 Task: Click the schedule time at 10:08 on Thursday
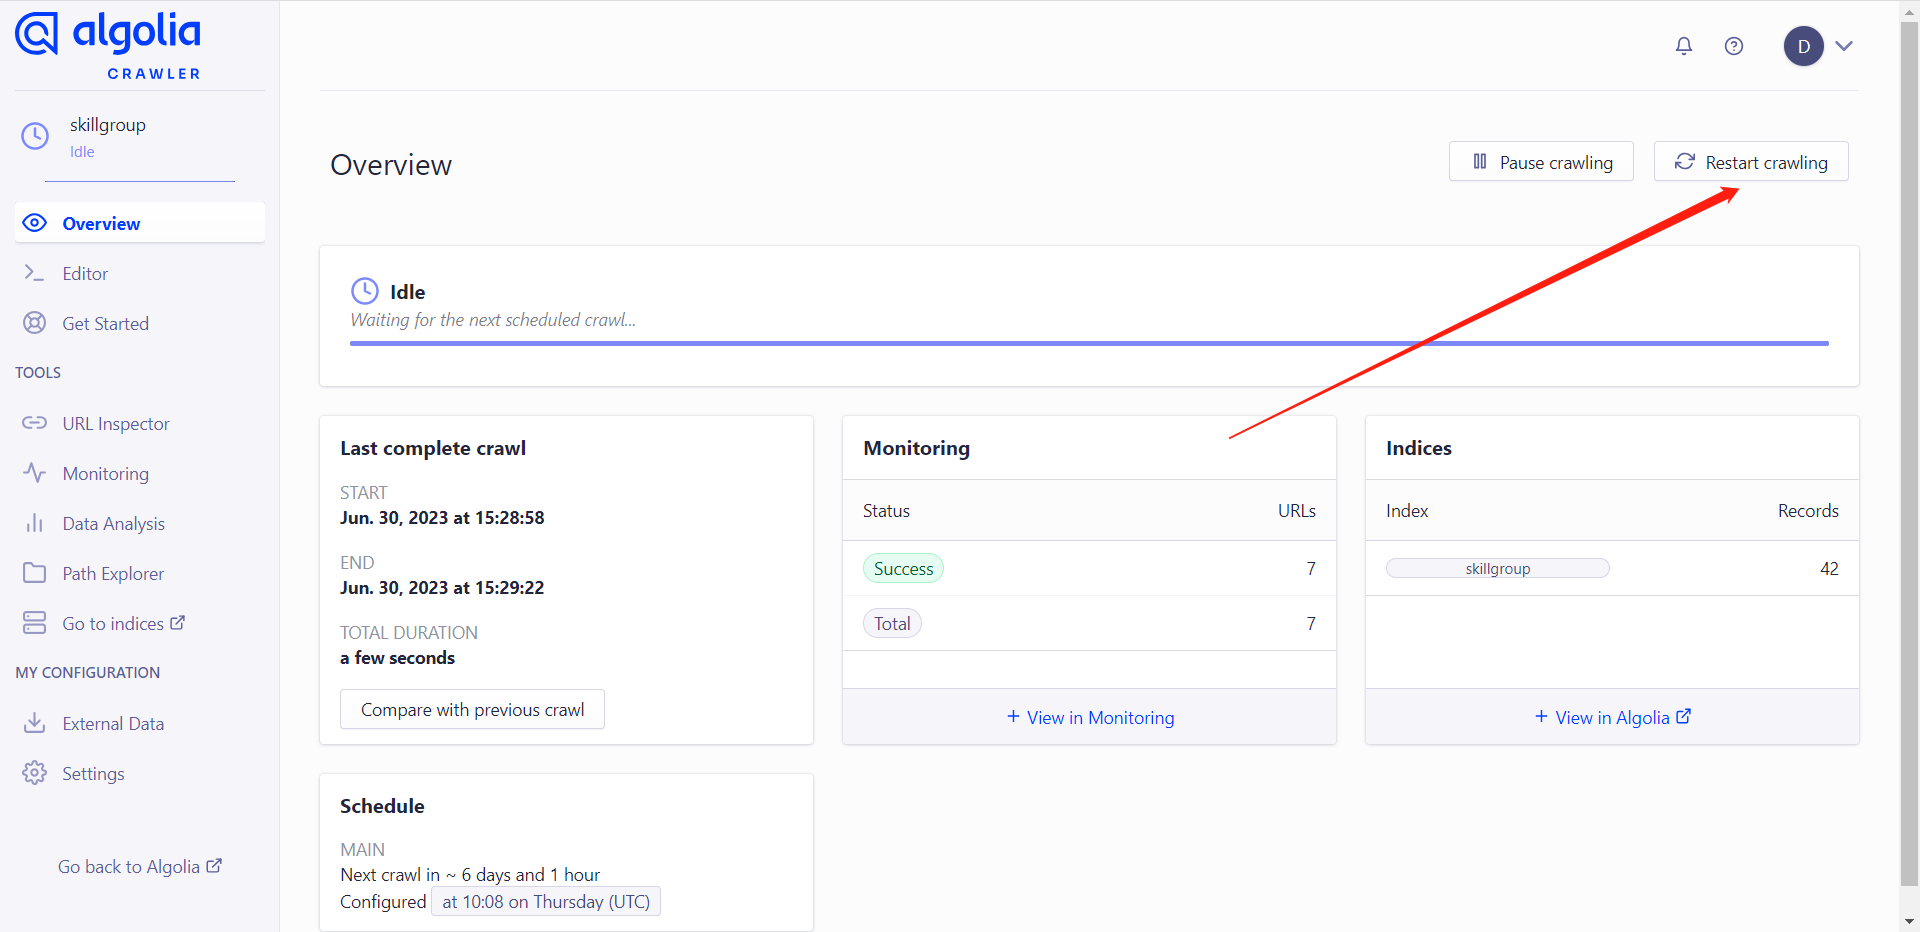tap(546, 901)
